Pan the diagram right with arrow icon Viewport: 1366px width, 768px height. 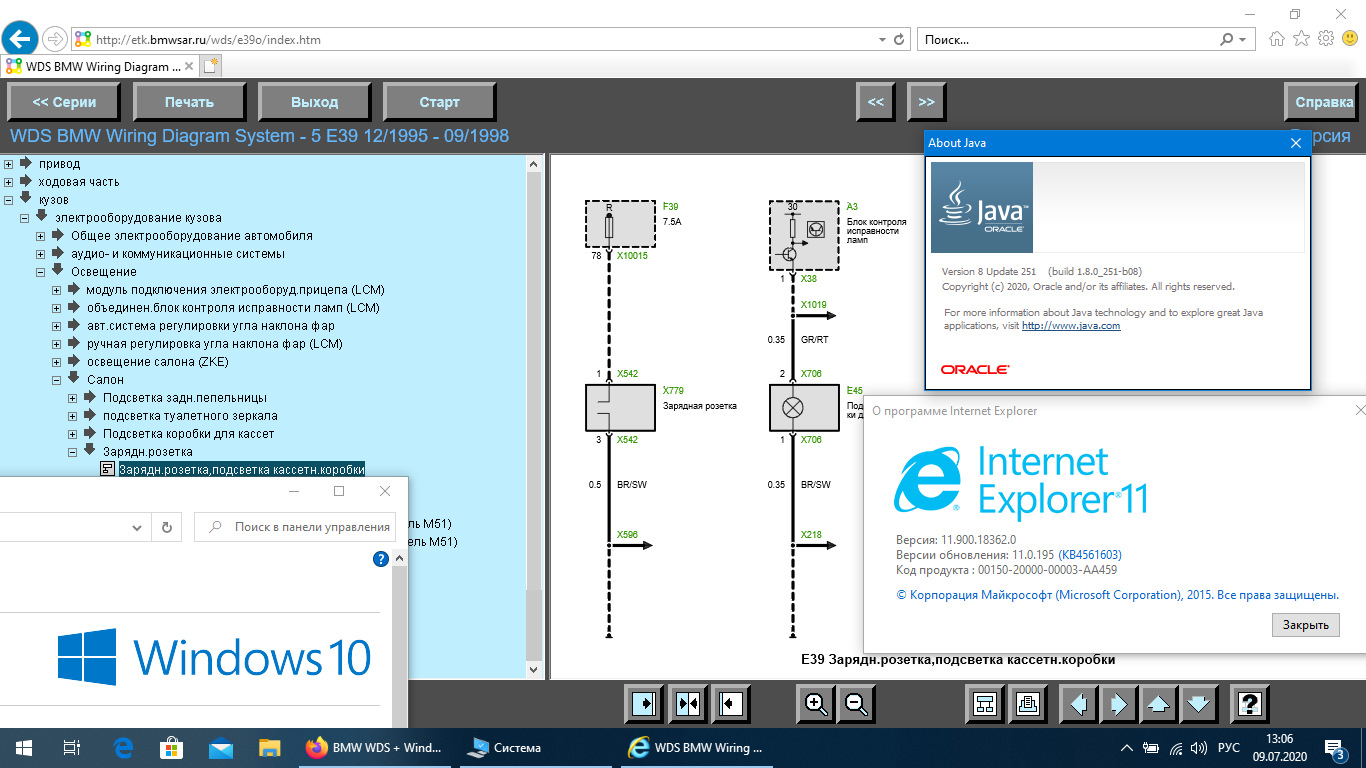(1119, 704)
